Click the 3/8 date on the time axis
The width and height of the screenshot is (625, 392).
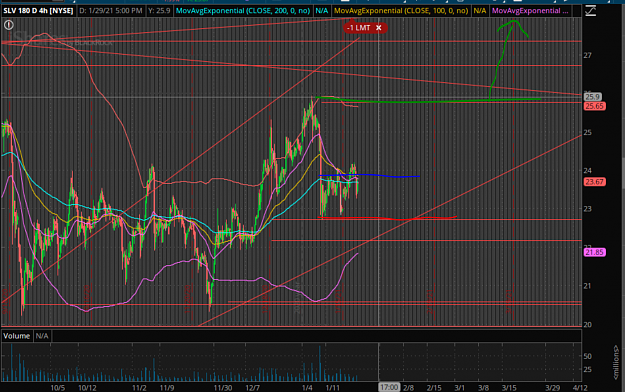pyautogui.click(x=483, y=388)
